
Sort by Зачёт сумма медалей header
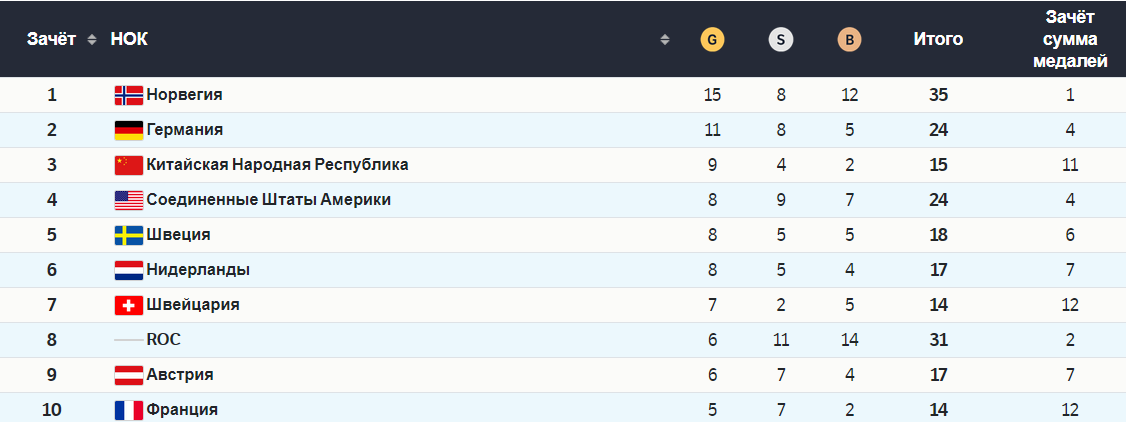pyautogui.click(x=1070, y=40)
